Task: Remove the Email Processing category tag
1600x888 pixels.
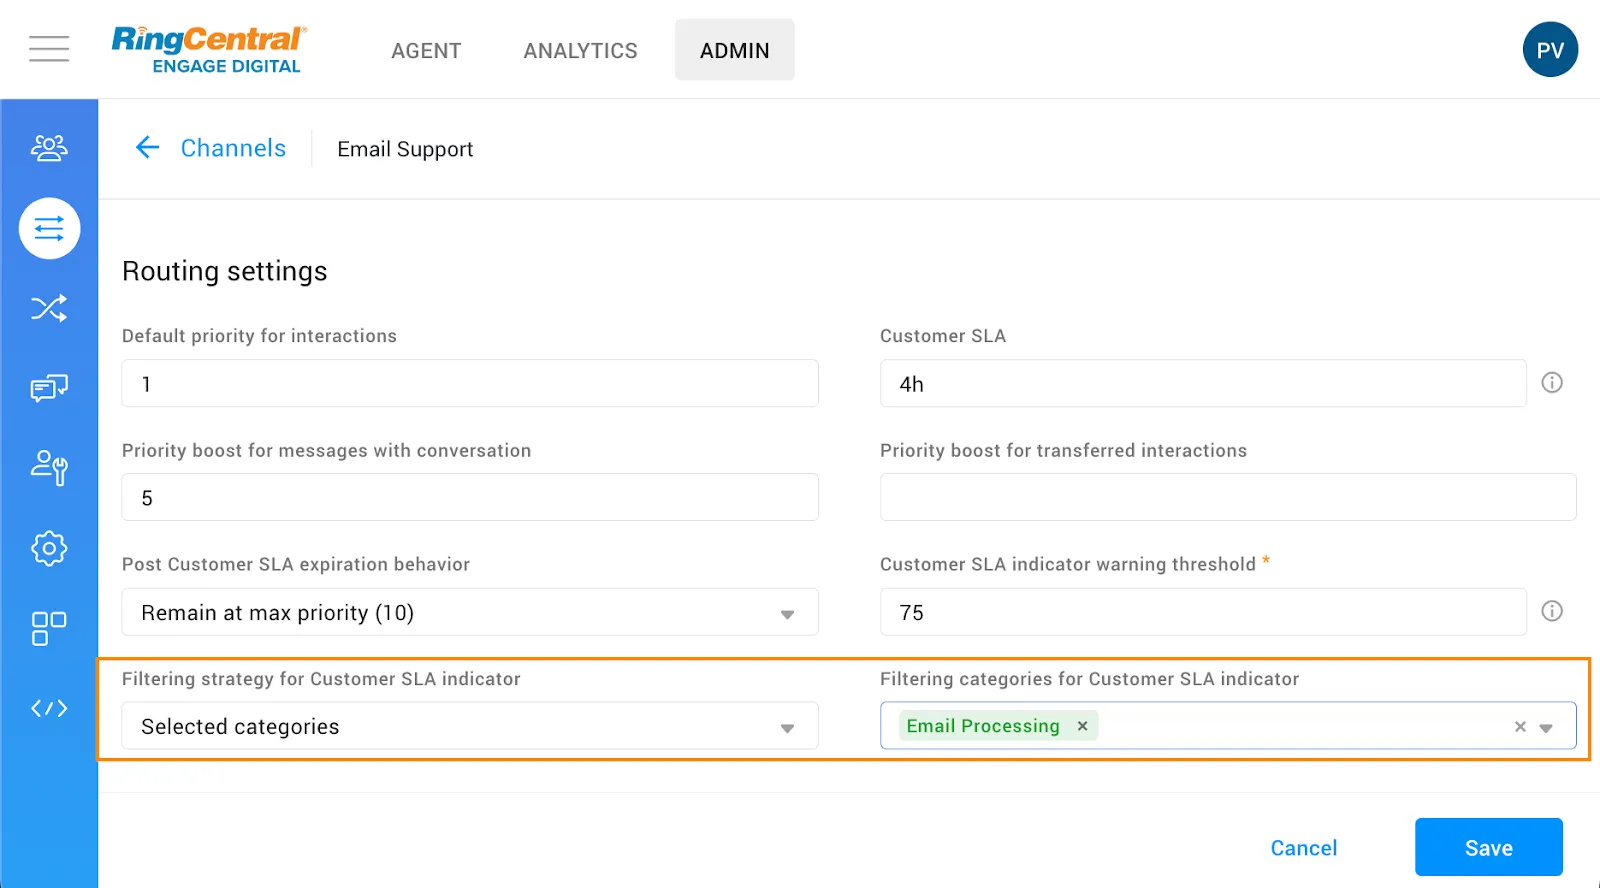Action: 1082,726
